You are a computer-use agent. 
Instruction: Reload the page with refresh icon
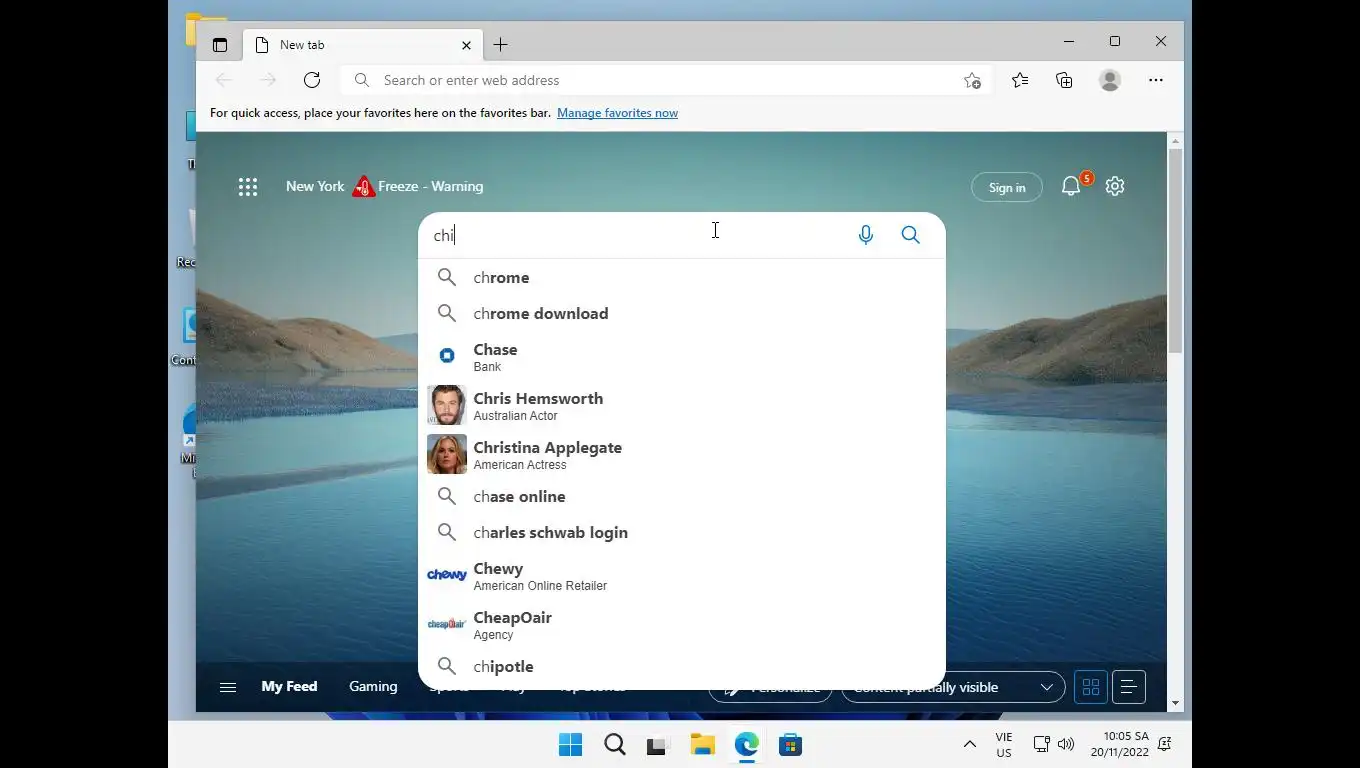tap(312, 80)
